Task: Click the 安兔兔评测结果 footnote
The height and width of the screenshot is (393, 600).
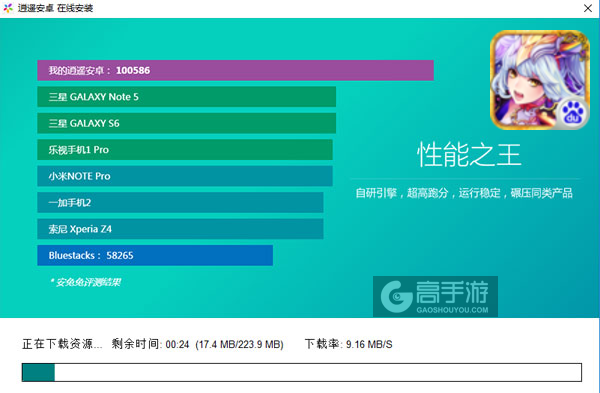Action: (85, 282)
